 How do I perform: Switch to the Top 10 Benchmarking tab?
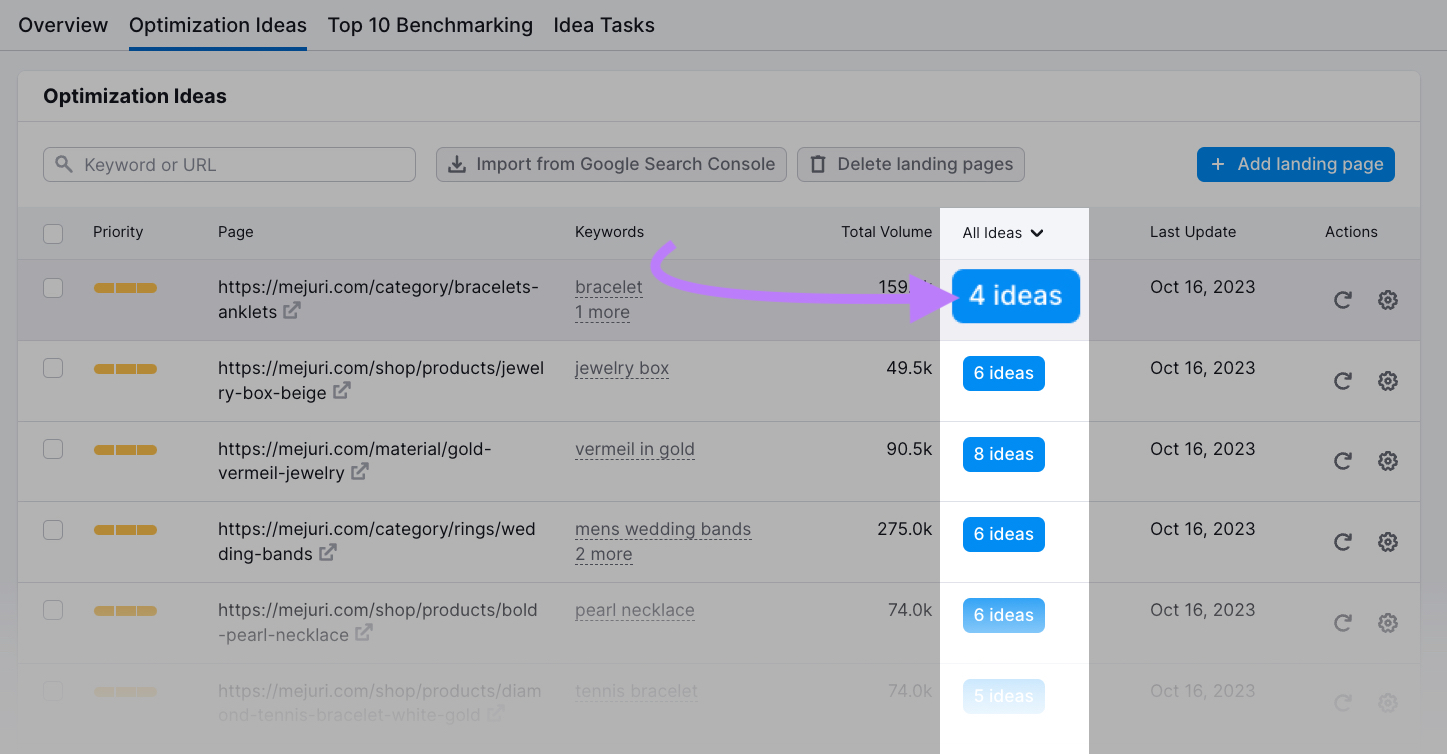tap(430, 25)
